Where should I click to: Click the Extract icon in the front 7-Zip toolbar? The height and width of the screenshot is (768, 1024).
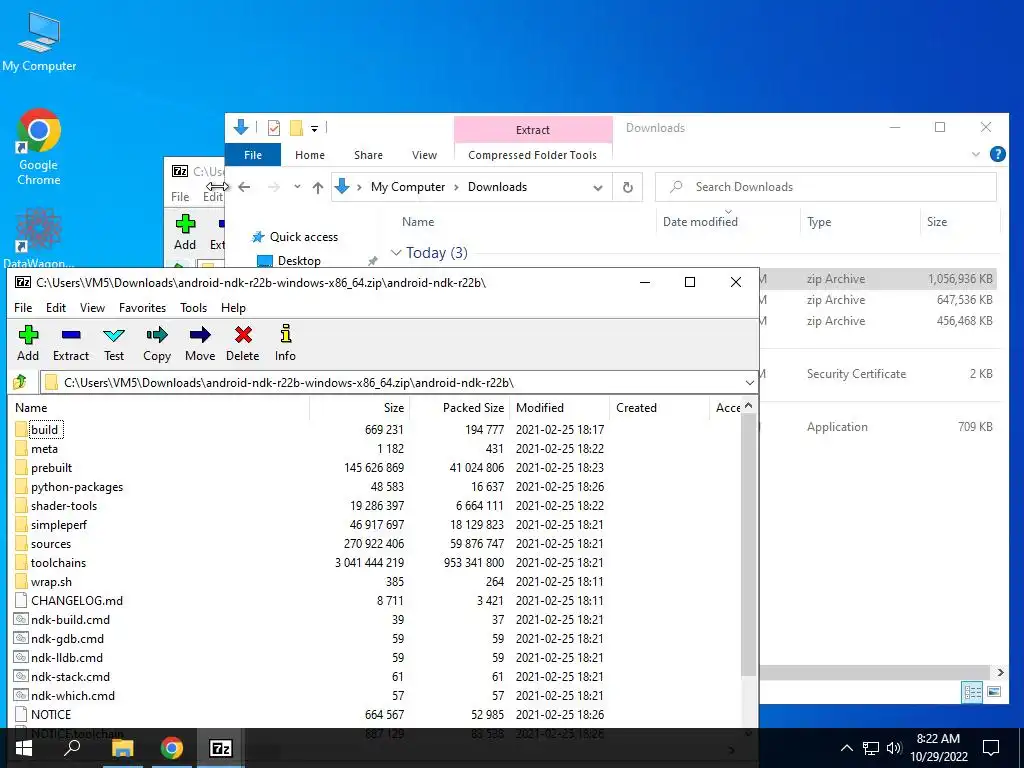coord(71,343)
